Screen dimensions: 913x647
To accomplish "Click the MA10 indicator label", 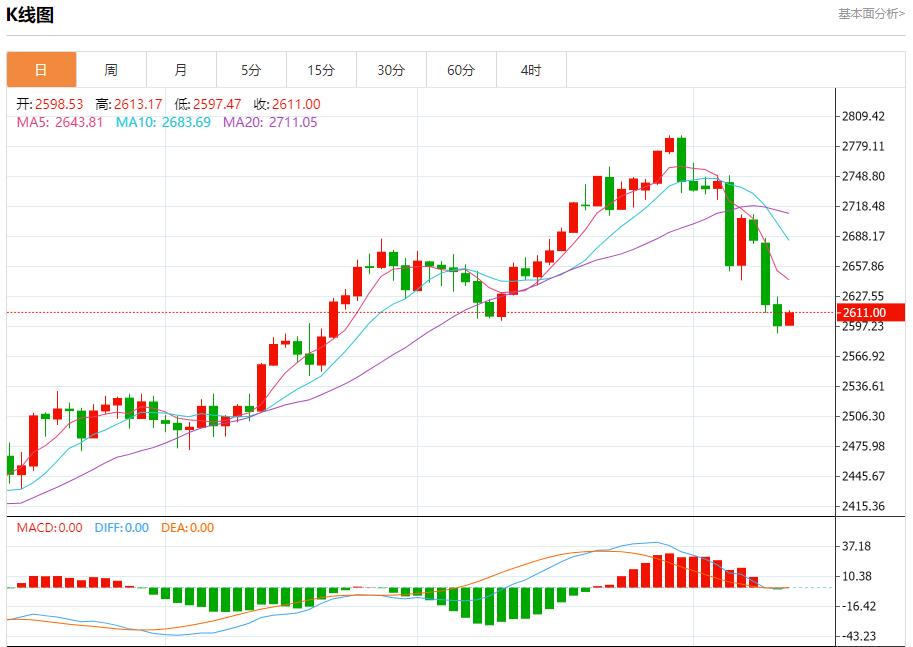I will [x=163, y=122].
